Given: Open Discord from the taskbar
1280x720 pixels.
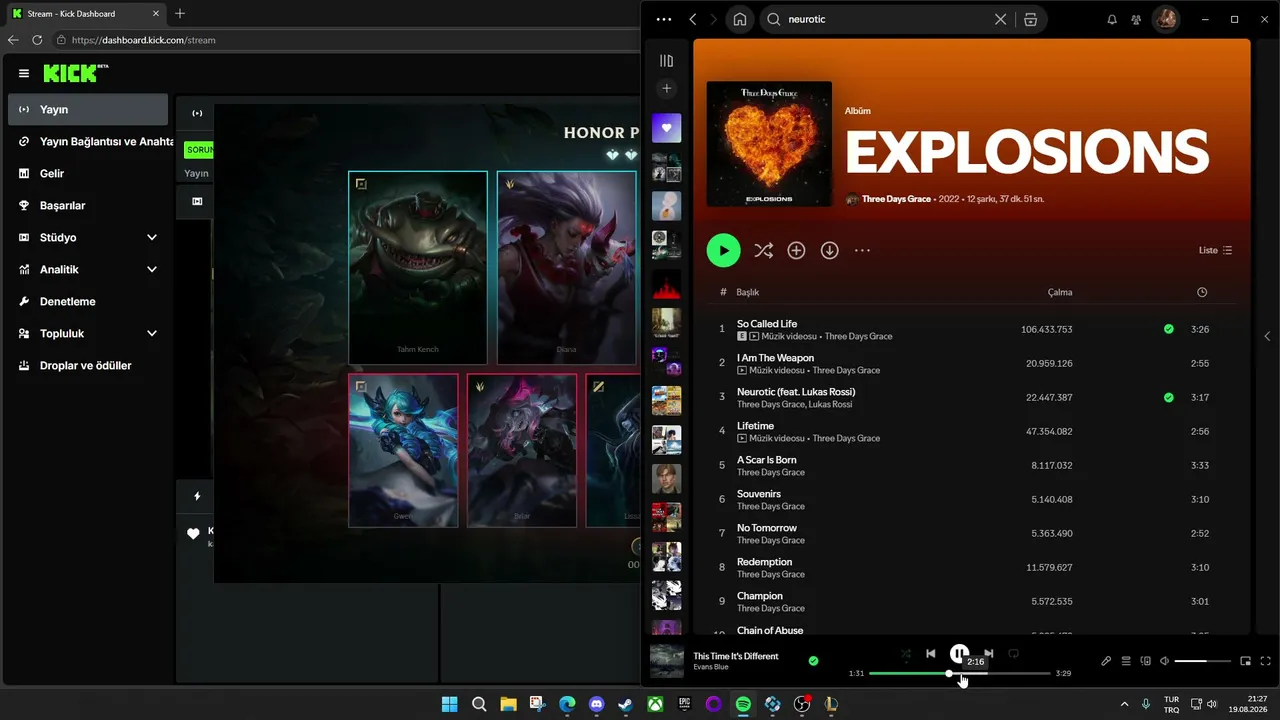Looking at the screenshot, I should 597,704.
